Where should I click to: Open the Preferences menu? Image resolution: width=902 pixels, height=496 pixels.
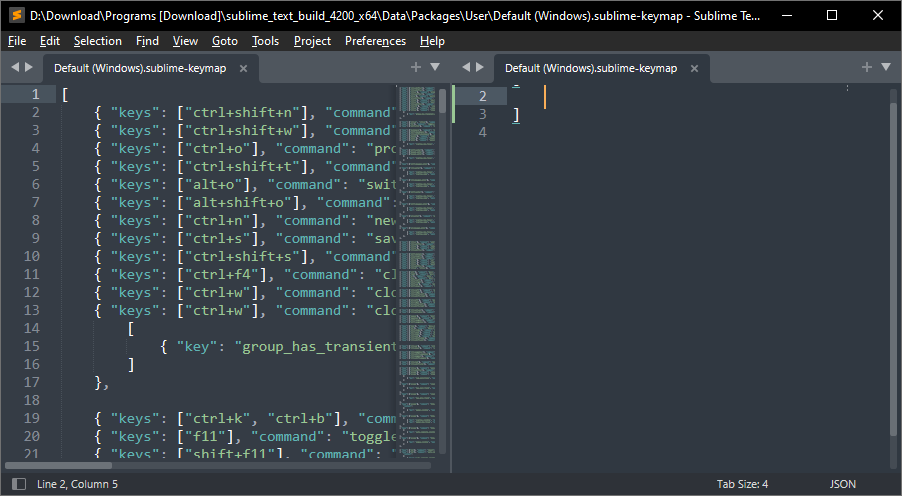[x=375, y=41]
